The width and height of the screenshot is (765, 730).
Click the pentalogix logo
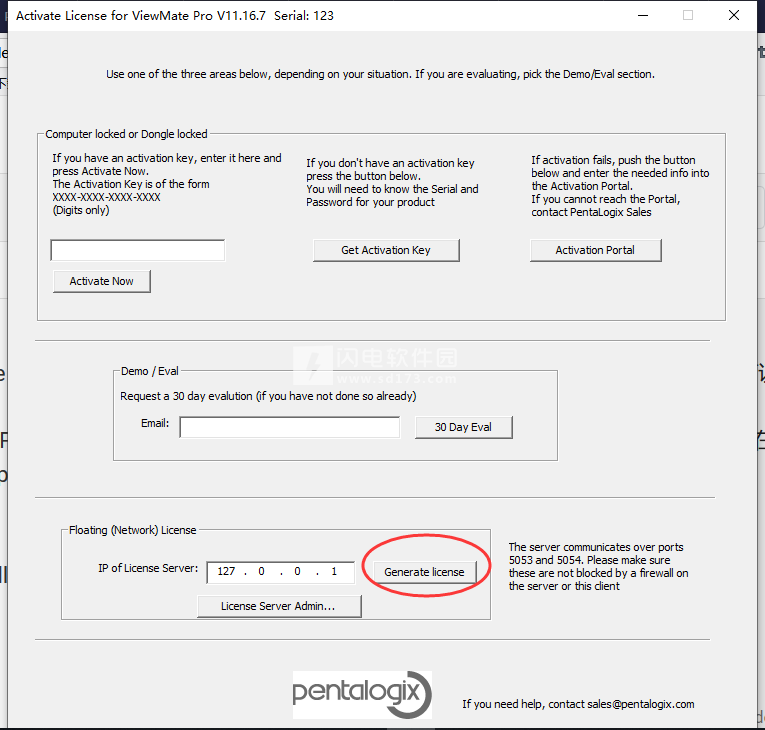(362, 694)
